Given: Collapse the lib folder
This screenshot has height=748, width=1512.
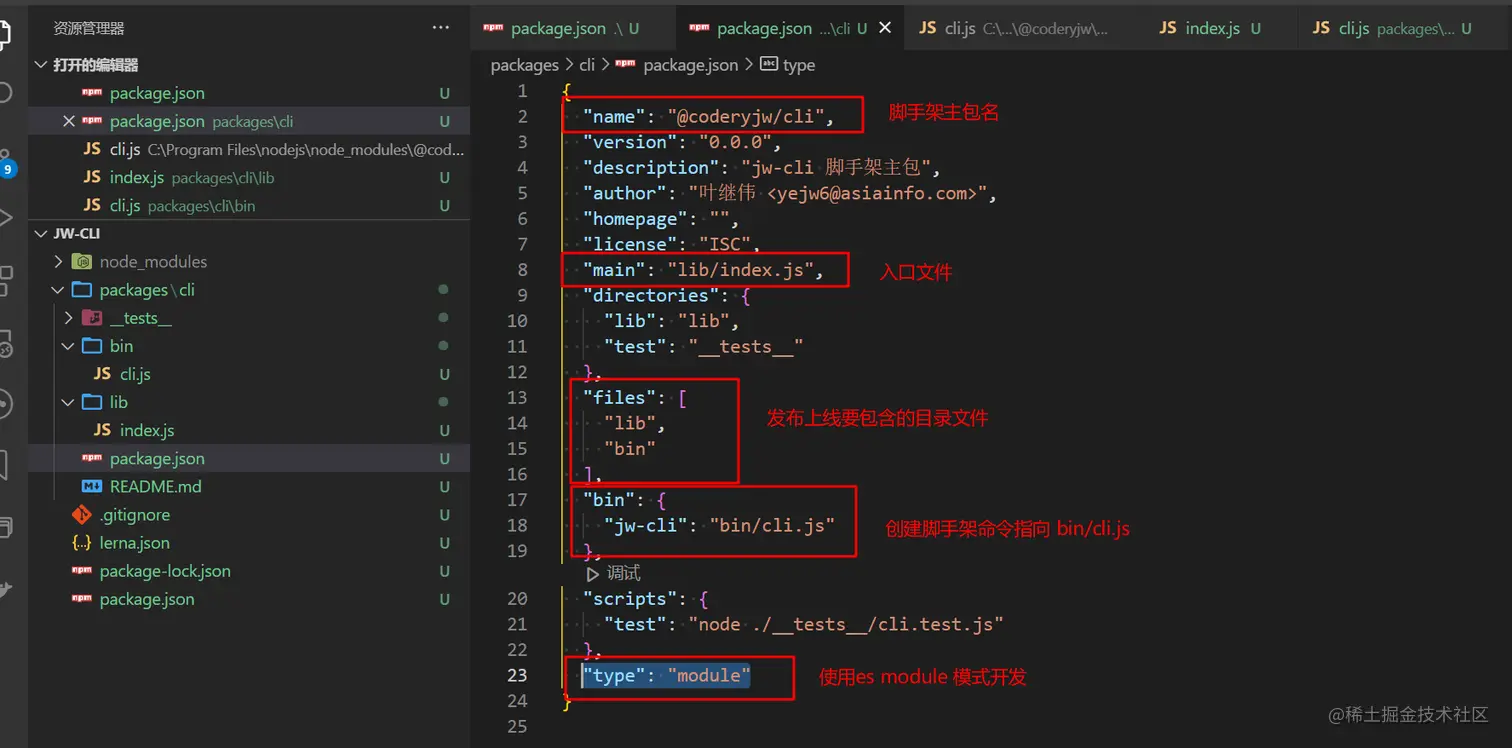Looking at the screenshot, I should pyautogui.click(x=68, y=402).
